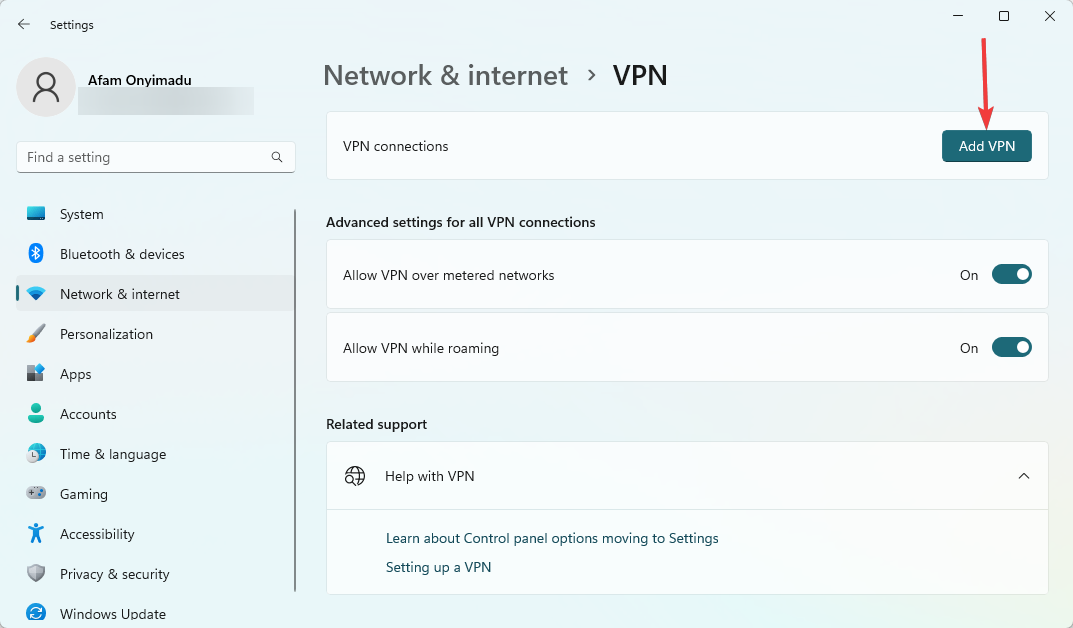
Task: Click the sidebar vertical scrollbar
Action: 295,400
